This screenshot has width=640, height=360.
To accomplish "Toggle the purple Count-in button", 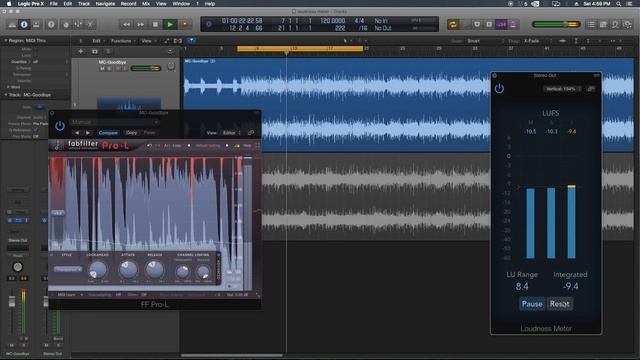I will tap(501, 24).
